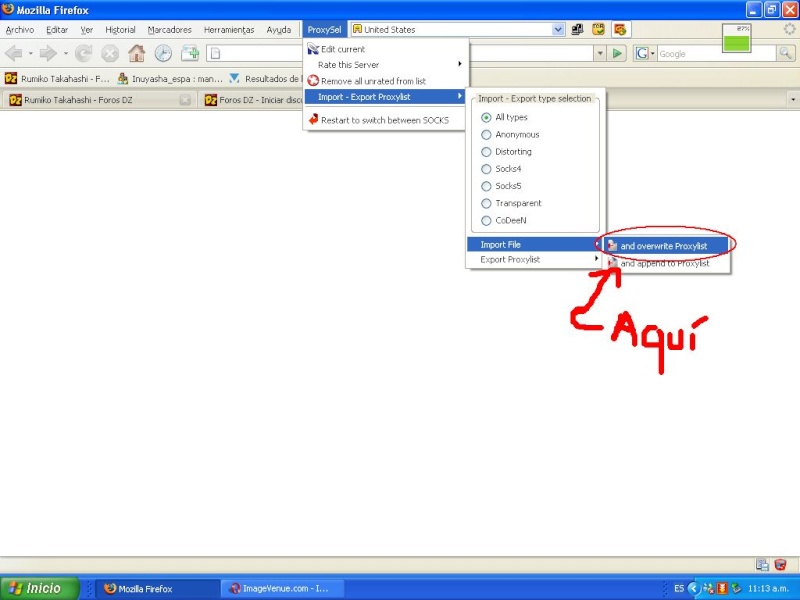The width and height of the screenshot is (800, 600).
Task: Click the ProxySel orange toolbar icon
Action: (620, 30)
